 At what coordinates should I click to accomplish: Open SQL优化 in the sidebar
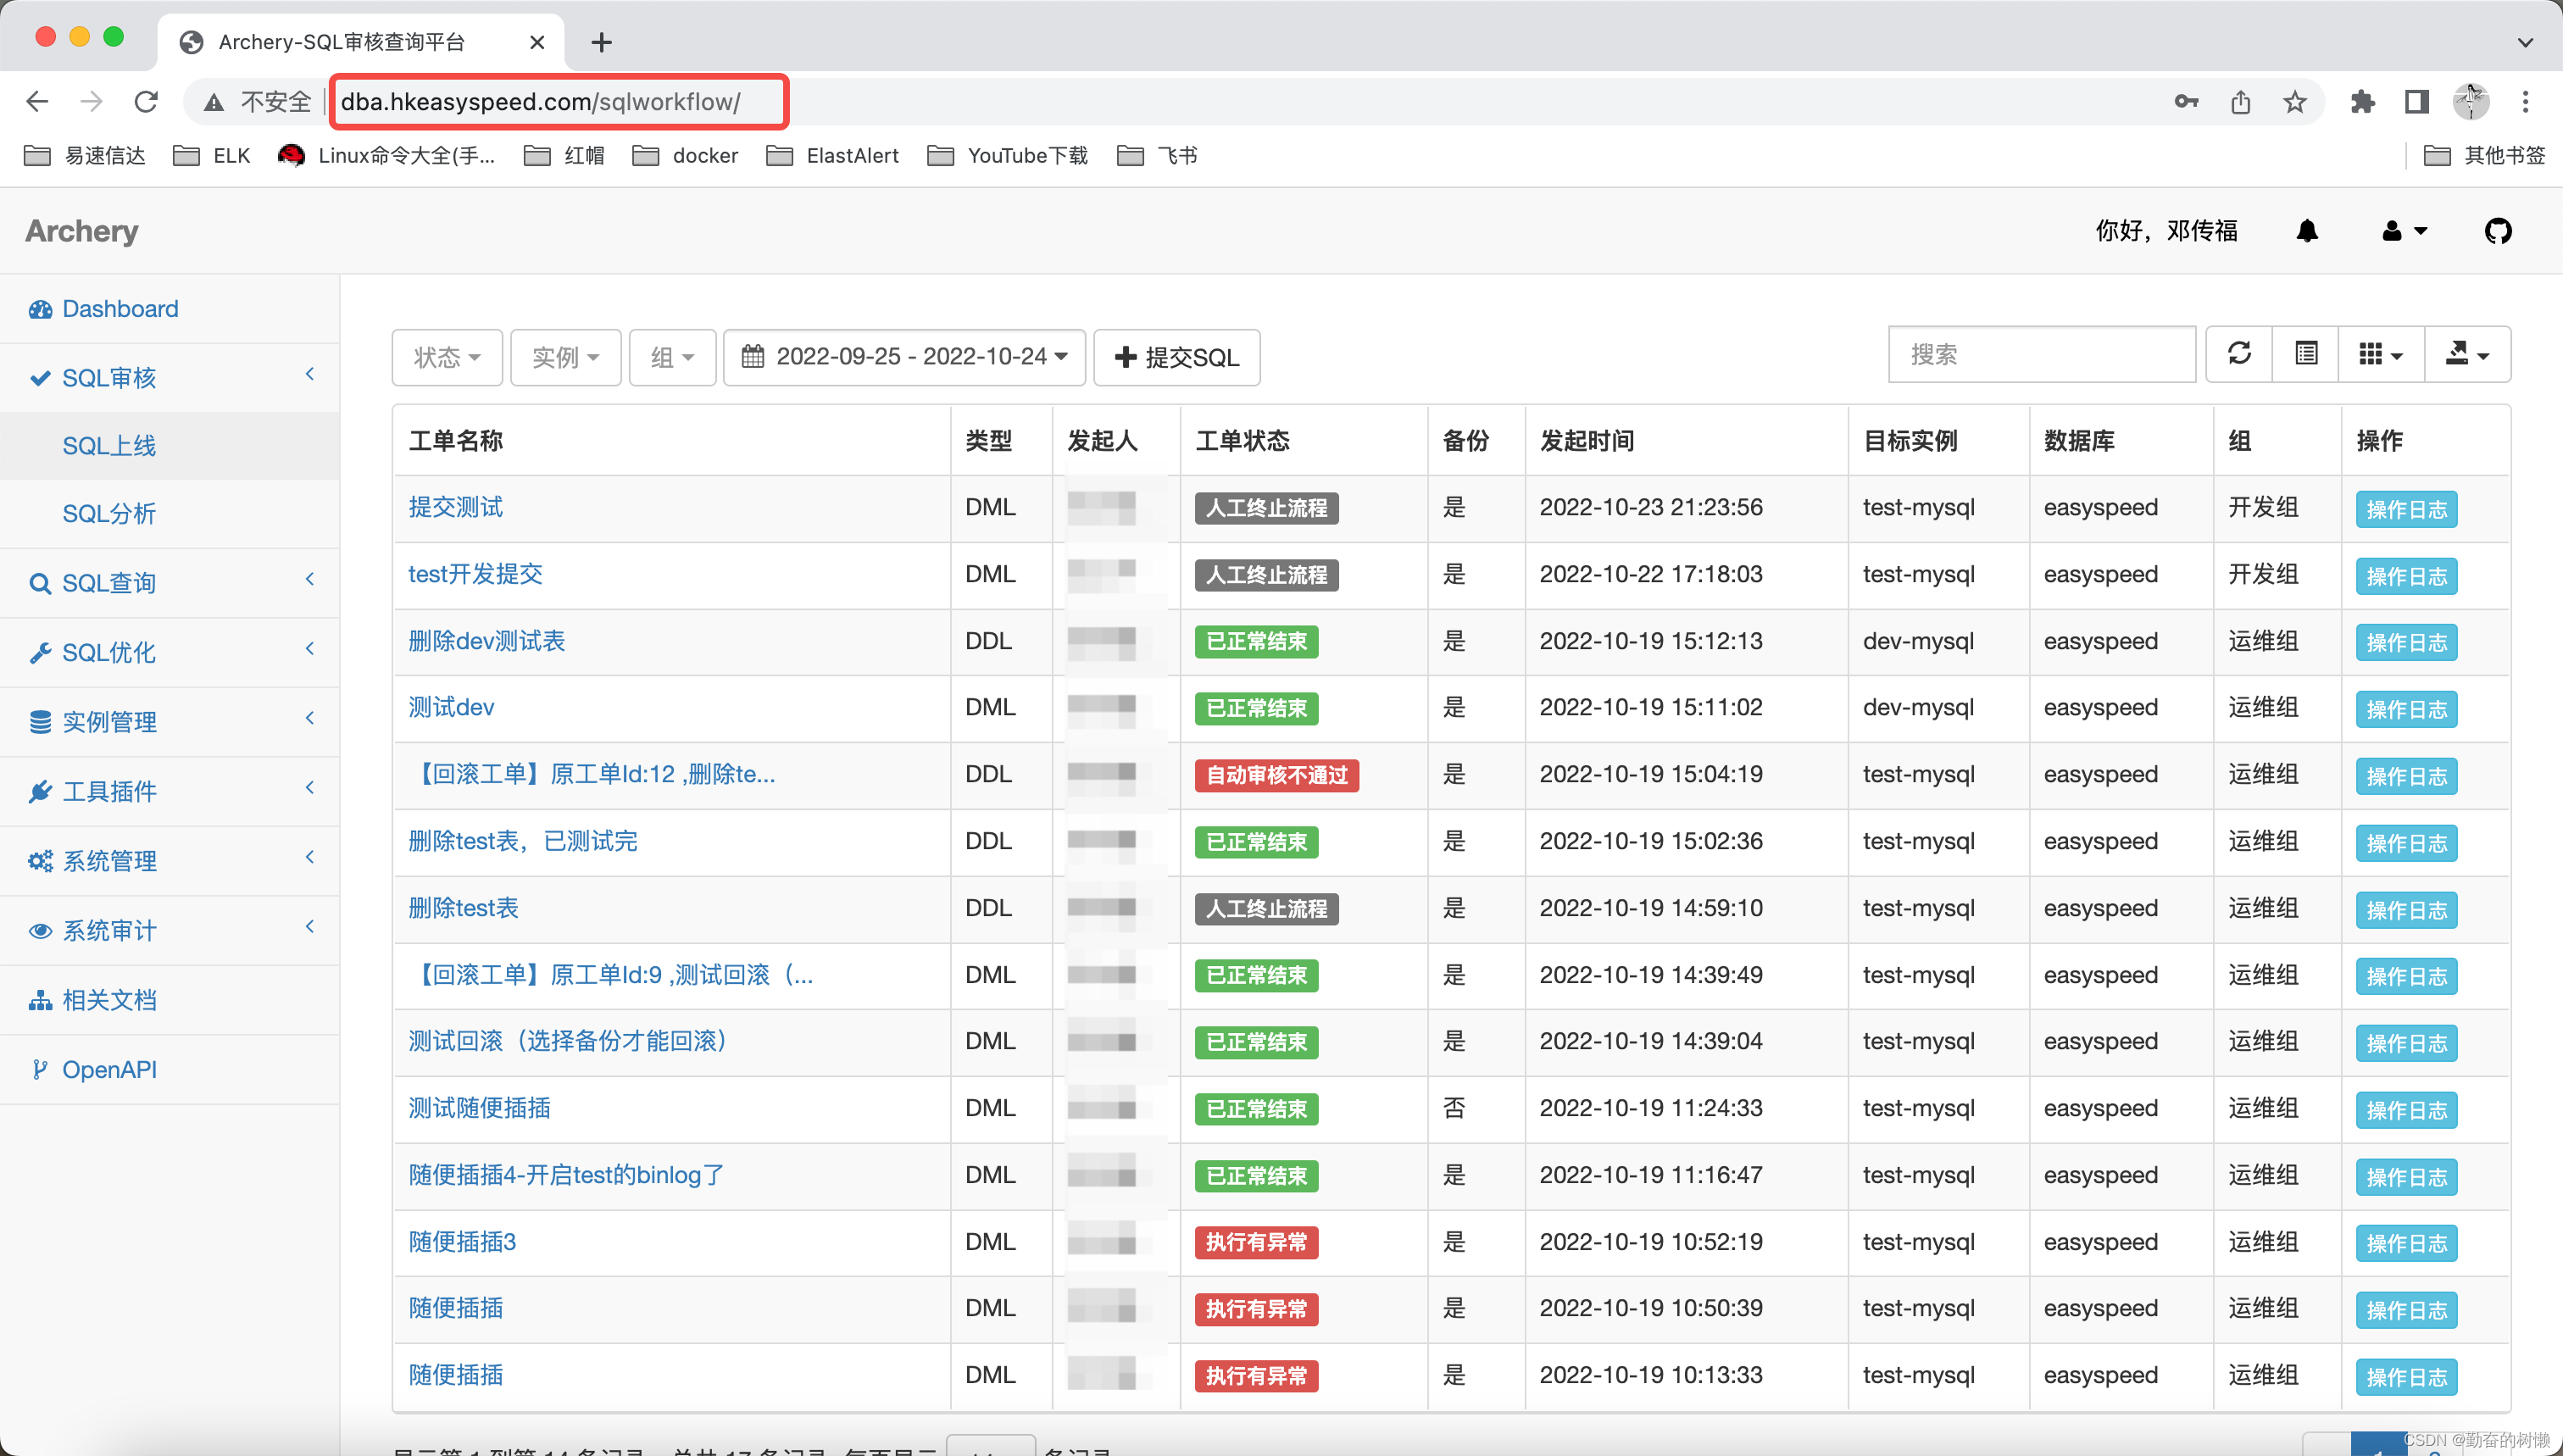tap(109, 652)
